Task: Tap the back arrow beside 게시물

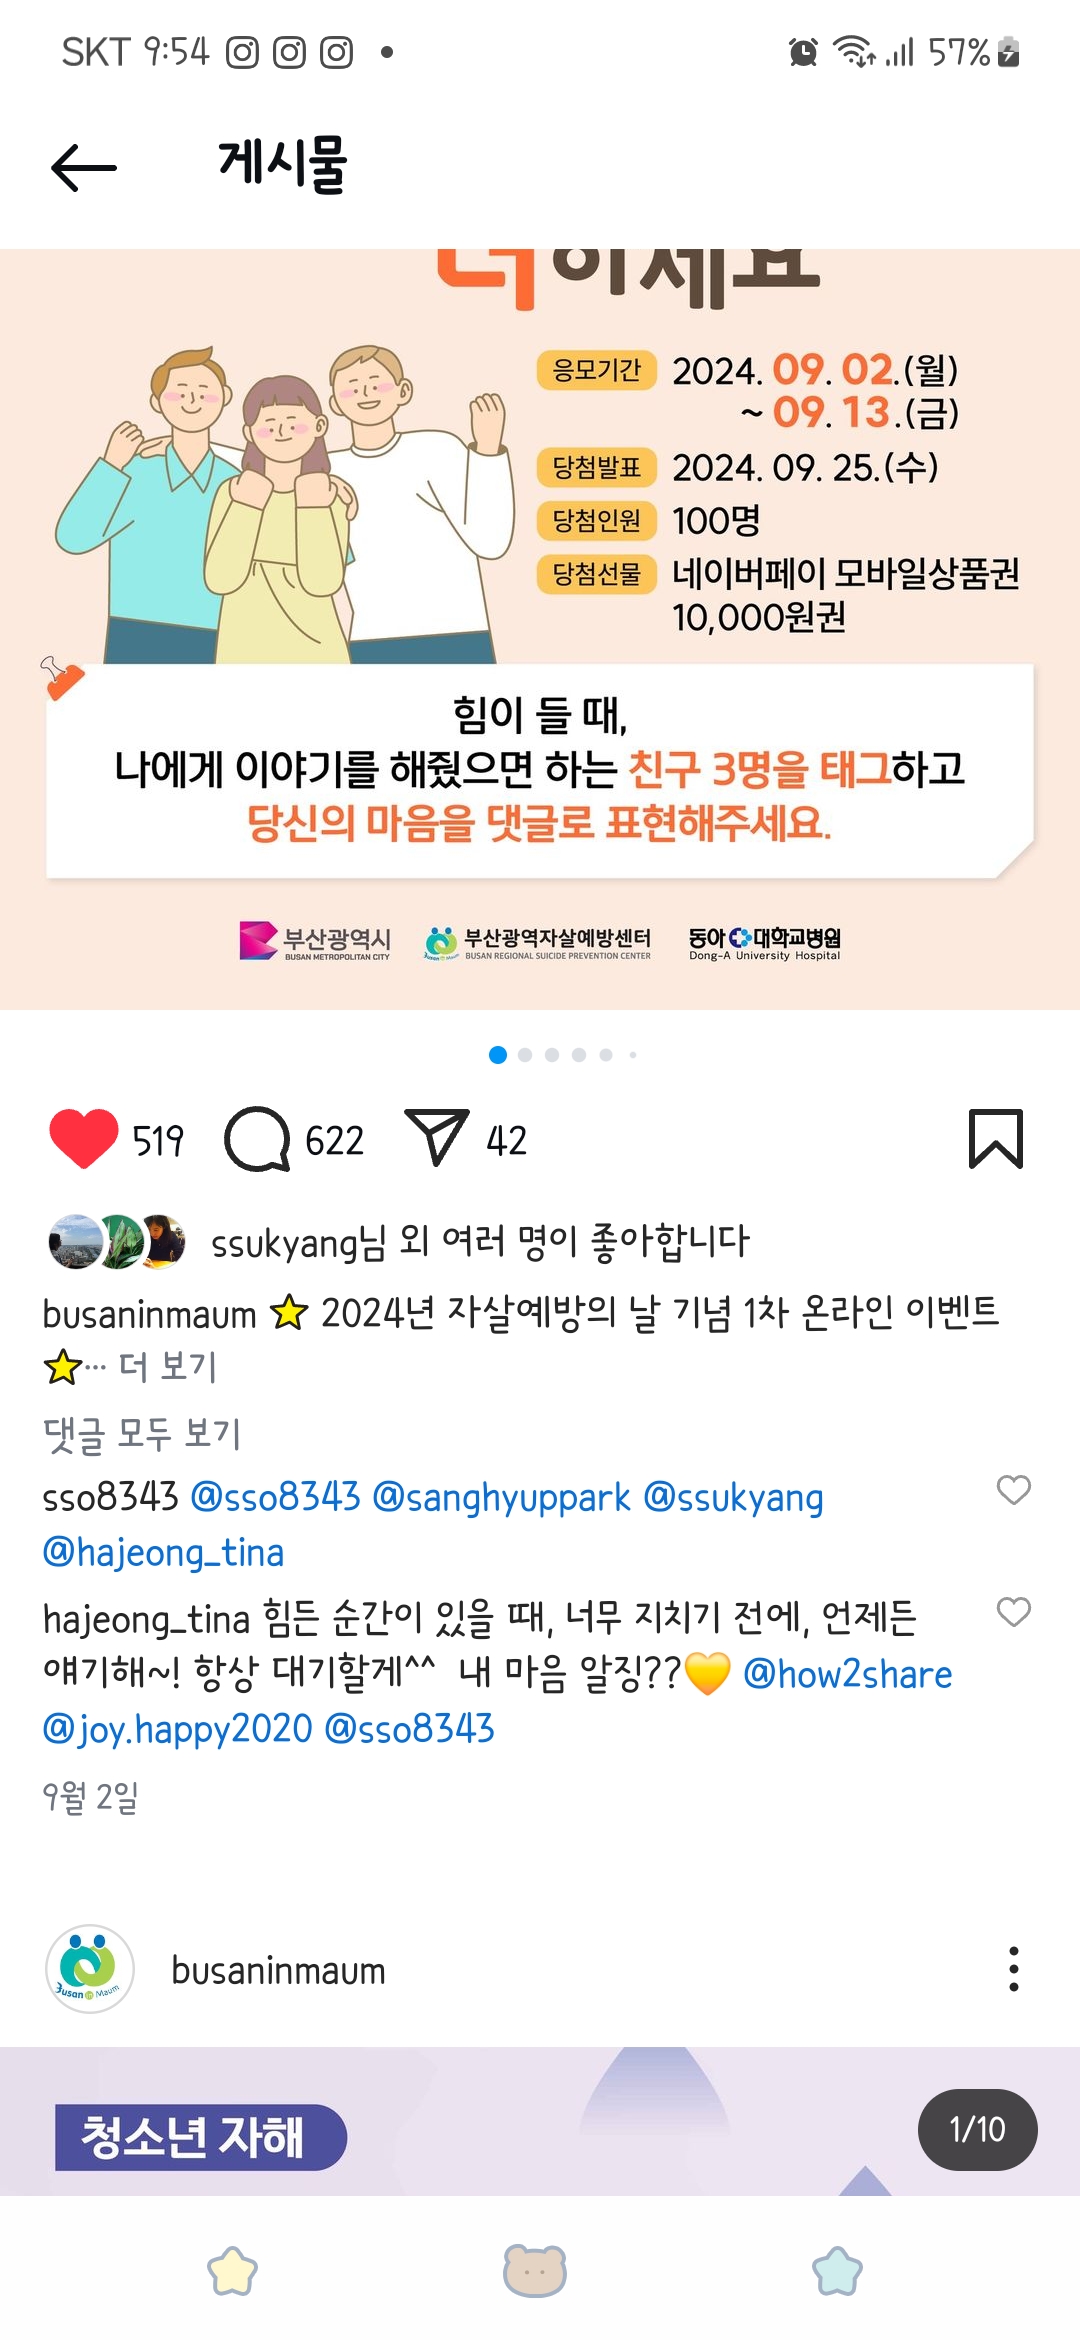Action: (84, 167)
